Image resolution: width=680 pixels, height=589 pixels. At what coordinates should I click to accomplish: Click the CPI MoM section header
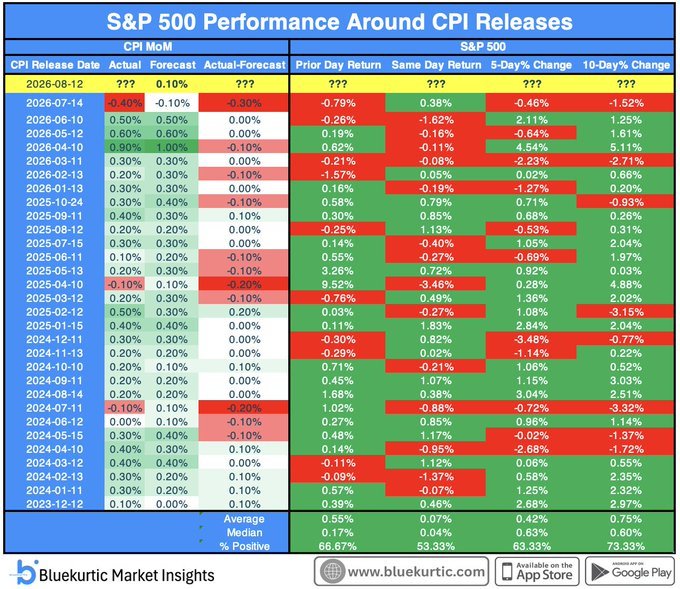147,47
